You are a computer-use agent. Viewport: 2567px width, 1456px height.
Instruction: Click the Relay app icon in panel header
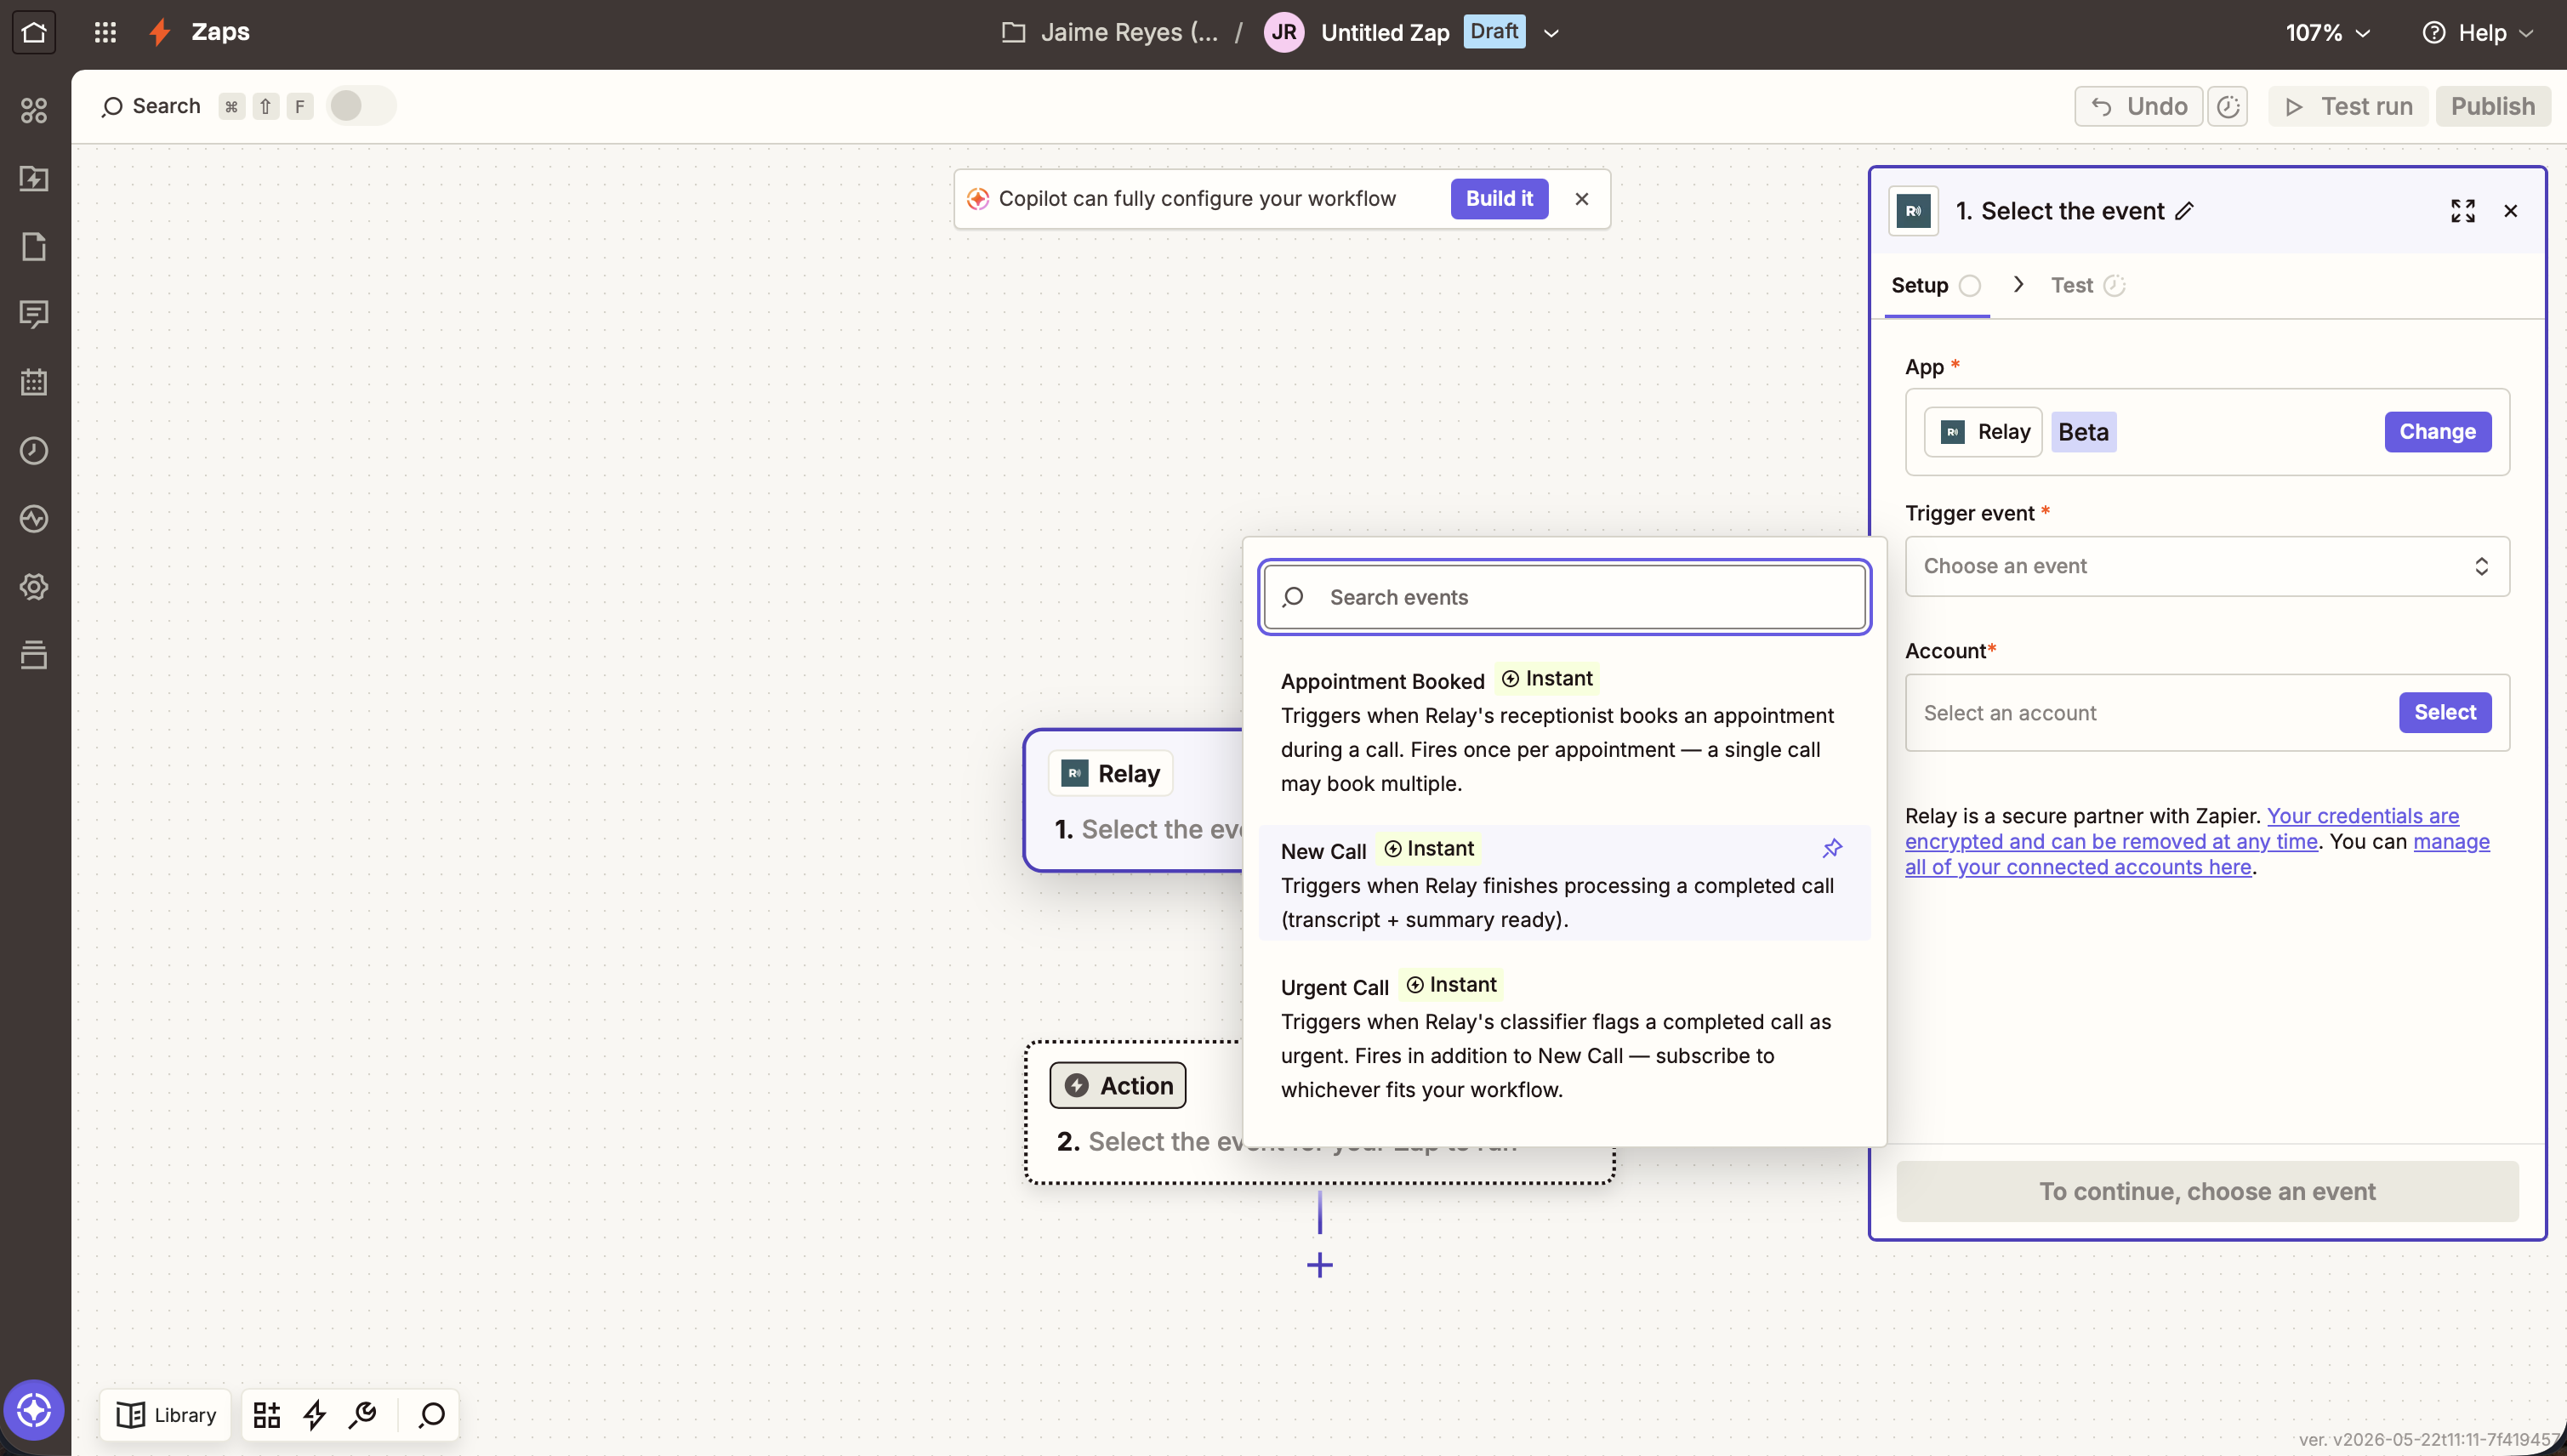1913,211
